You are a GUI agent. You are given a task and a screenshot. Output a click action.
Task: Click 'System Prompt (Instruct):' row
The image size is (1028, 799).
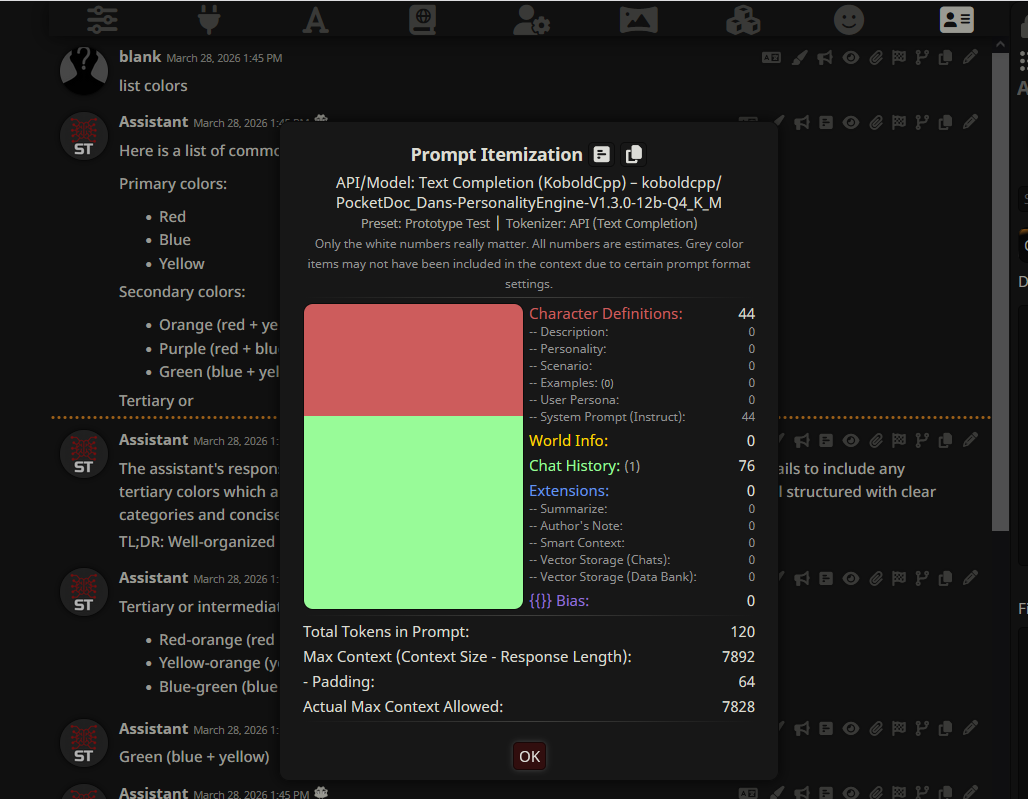point(642,417)
